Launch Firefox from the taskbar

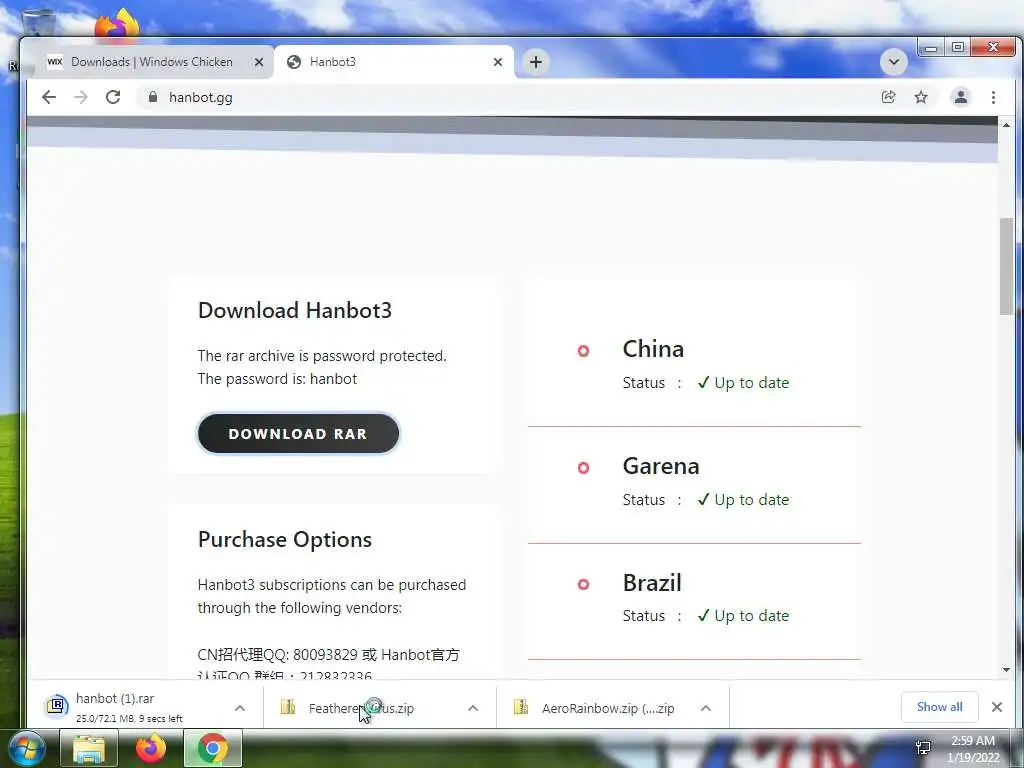tap(151, 748)
